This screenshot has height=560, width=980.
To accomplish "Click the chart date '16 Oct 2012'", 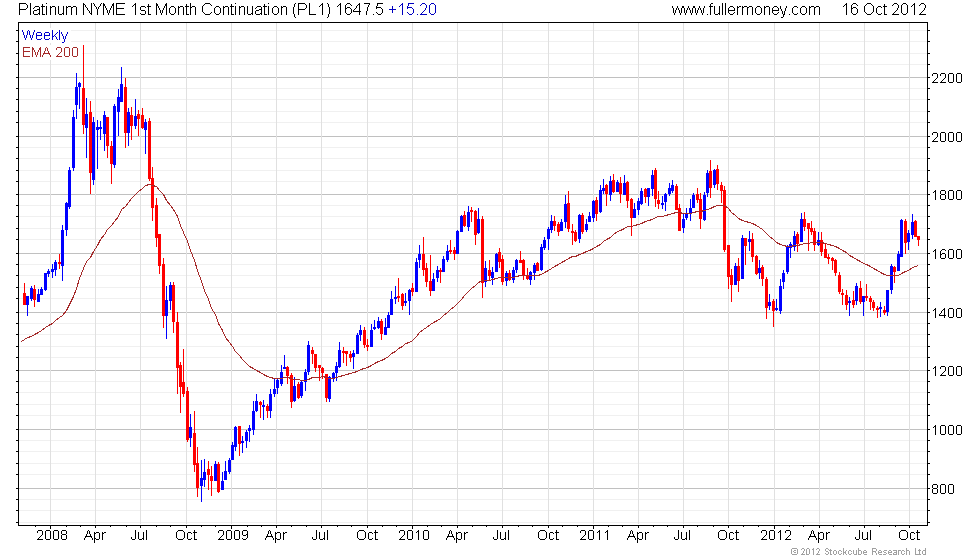I will 884,10.
